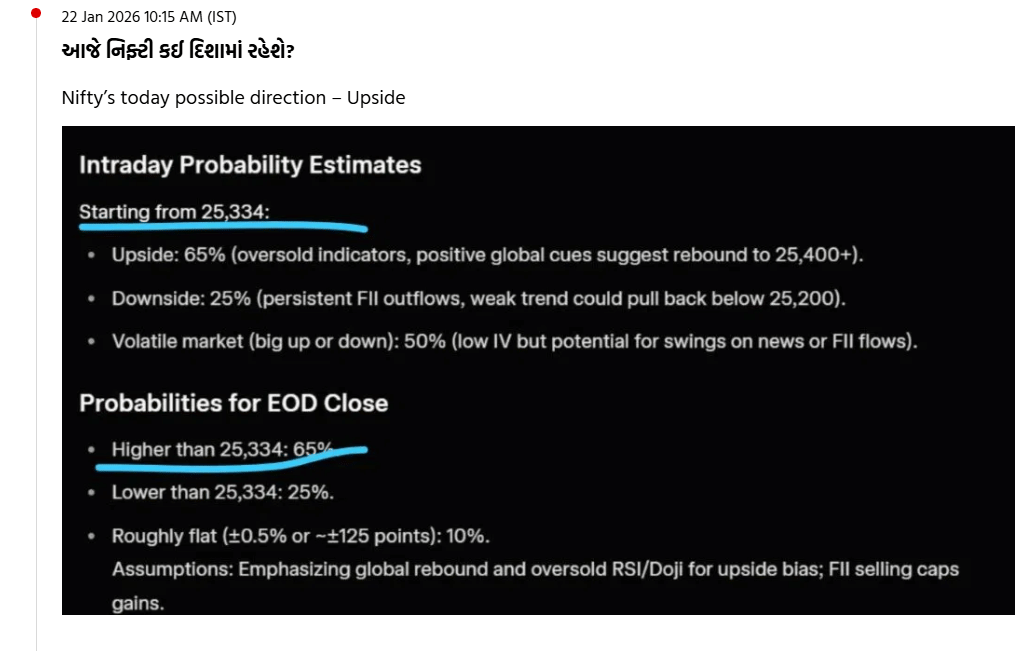Click the grey vertical timeline line
Image resolution: width=1015 pixels, height=651 pixels.
[x=37, y=350]
